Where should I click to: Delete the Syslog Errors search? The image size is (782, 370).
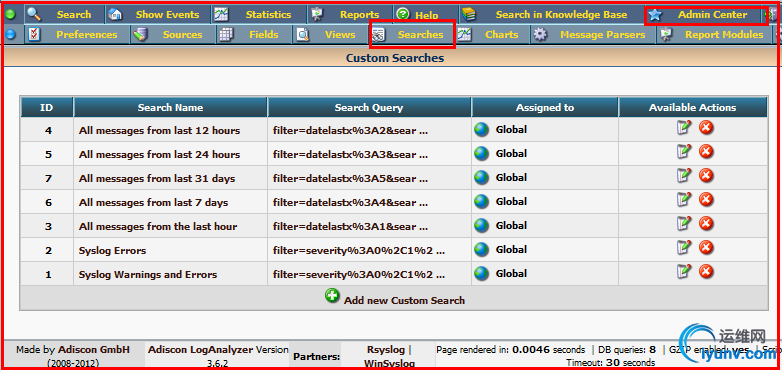pyautogui.click(x=706, y=247)
